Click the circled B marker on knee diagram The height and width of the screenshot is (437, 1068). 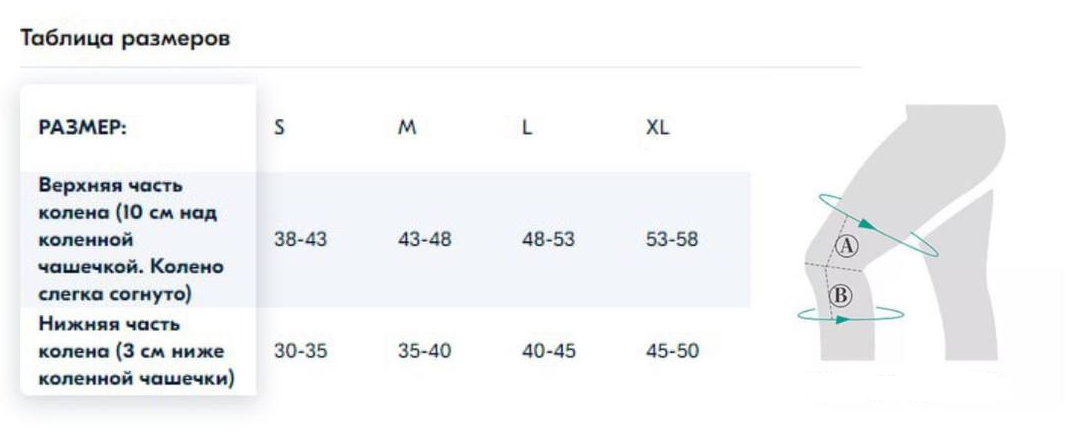(841, 295)
